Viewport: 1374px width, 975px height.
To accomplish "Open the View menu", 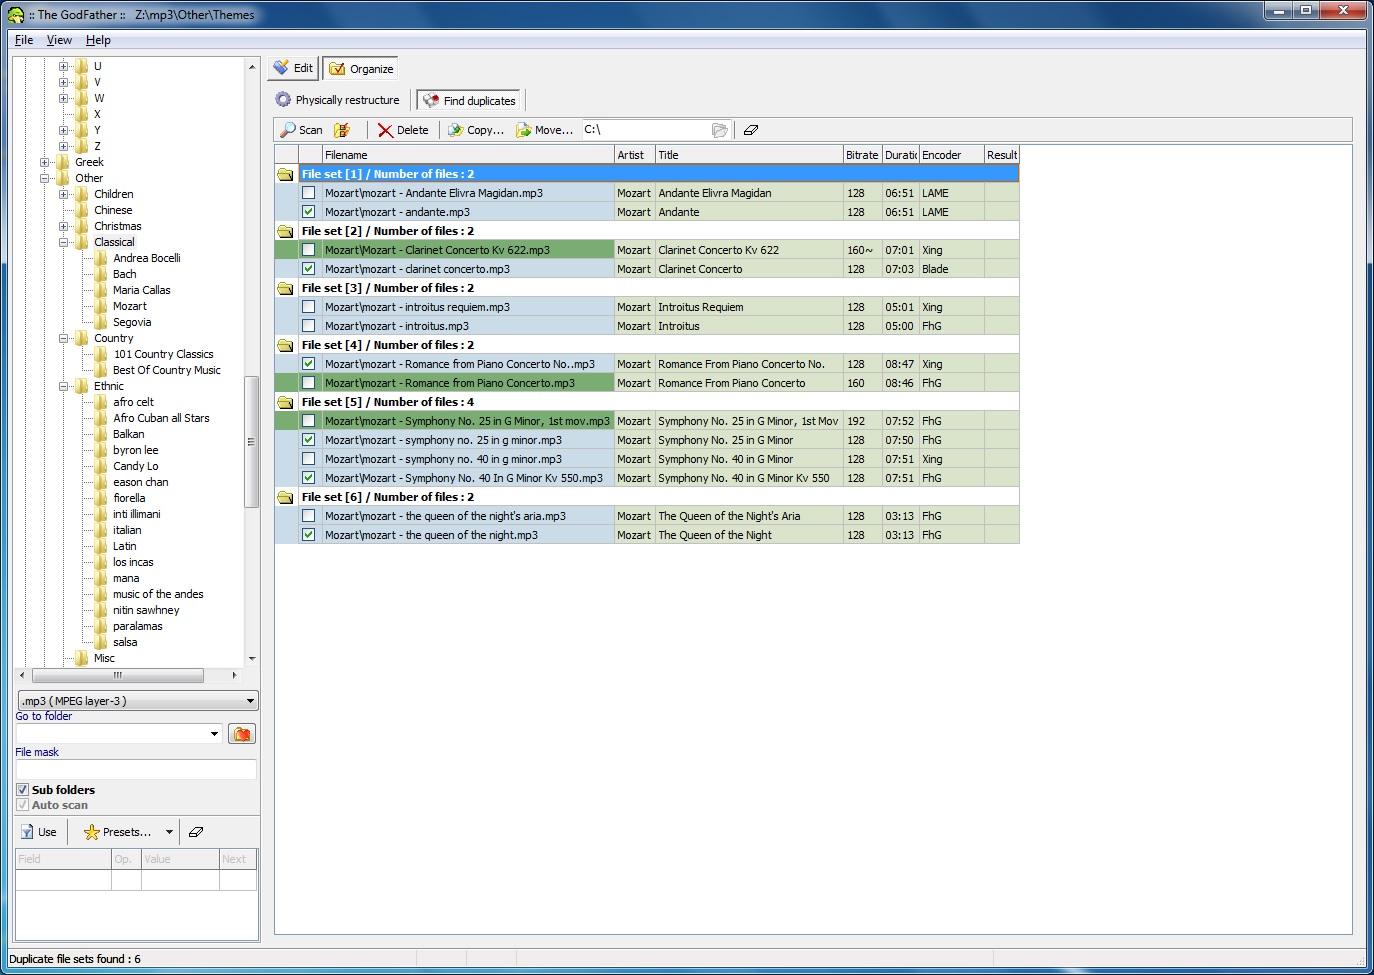I will [59, 40].
